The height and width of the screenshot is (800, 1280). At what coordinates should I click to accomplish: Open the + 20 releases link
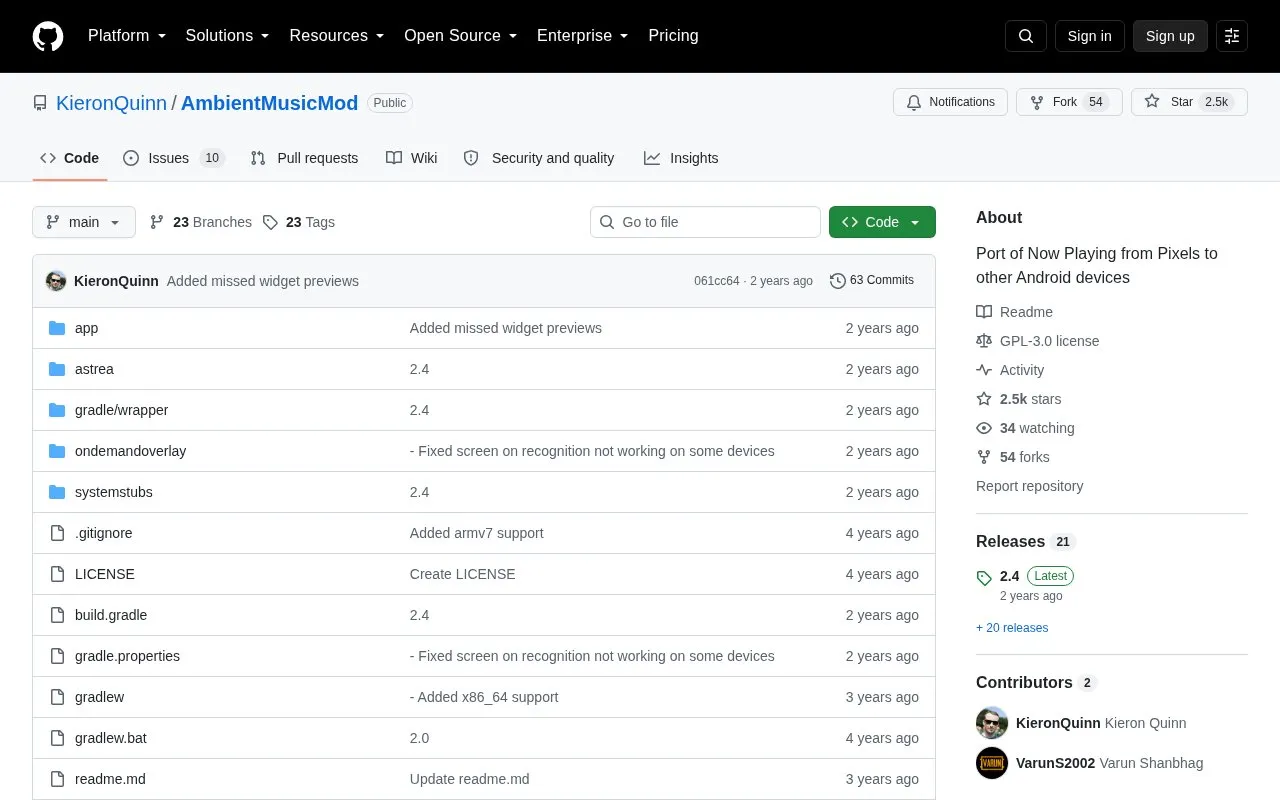1012,628
